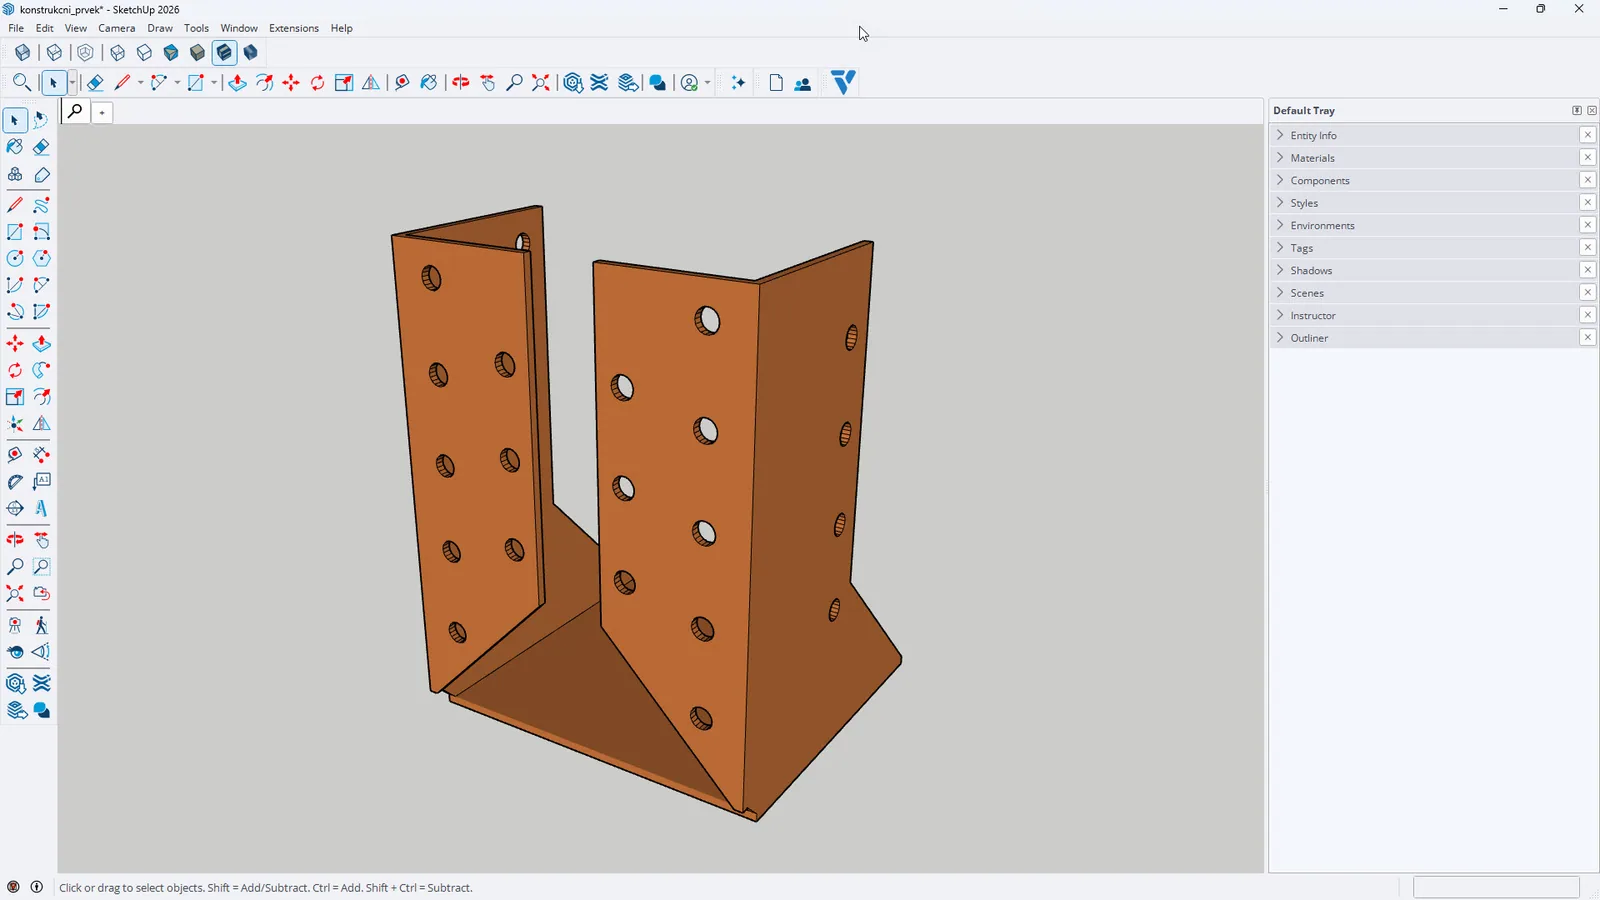This screenshot has width=1600, height=900.
Task: Choose the Circle tool
Action: tap(15, 259)
